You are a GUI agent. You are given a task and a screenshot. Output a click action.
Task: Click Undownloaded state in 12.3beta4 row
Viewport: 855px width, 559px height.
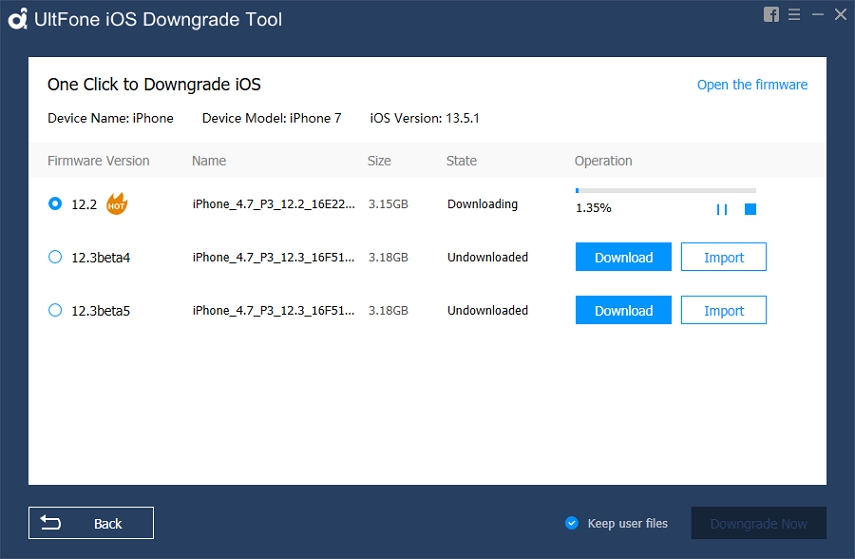click(487, 257)
